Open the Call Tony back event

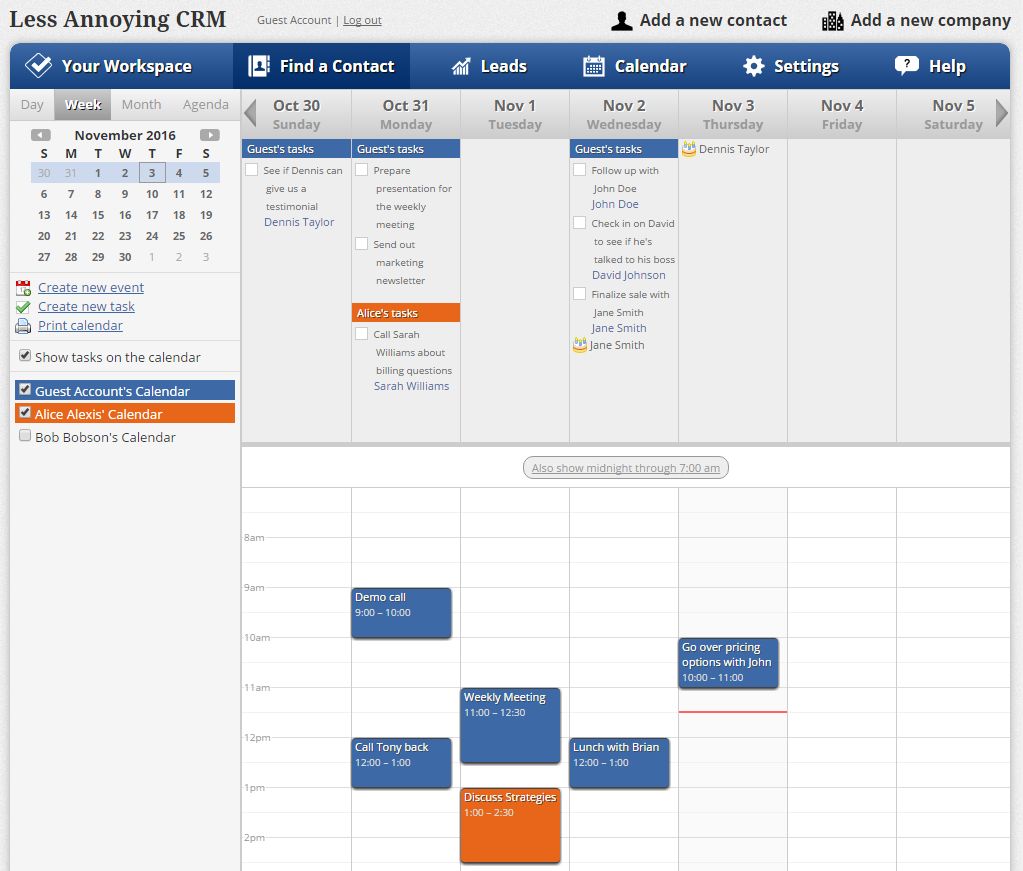(401, 763)
